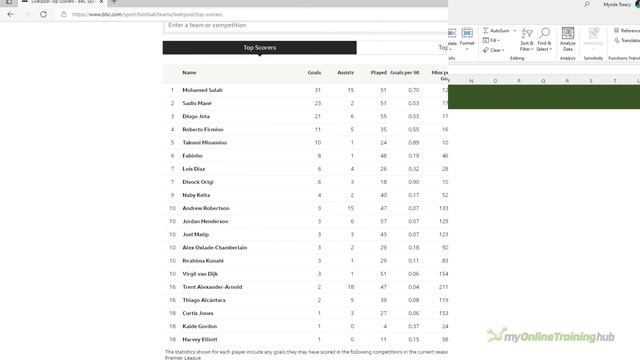Click Trent Alexander-Arnold player name
640x360 pixels.
[x=212, y=287]
